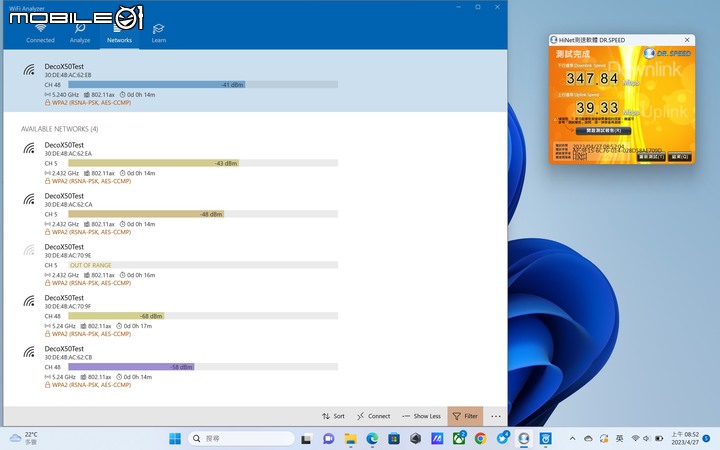This screenshot has width=720, height=450.
Task: Select the AVAILABLE NETWORKS (4) heading
Action: point(60,129)
